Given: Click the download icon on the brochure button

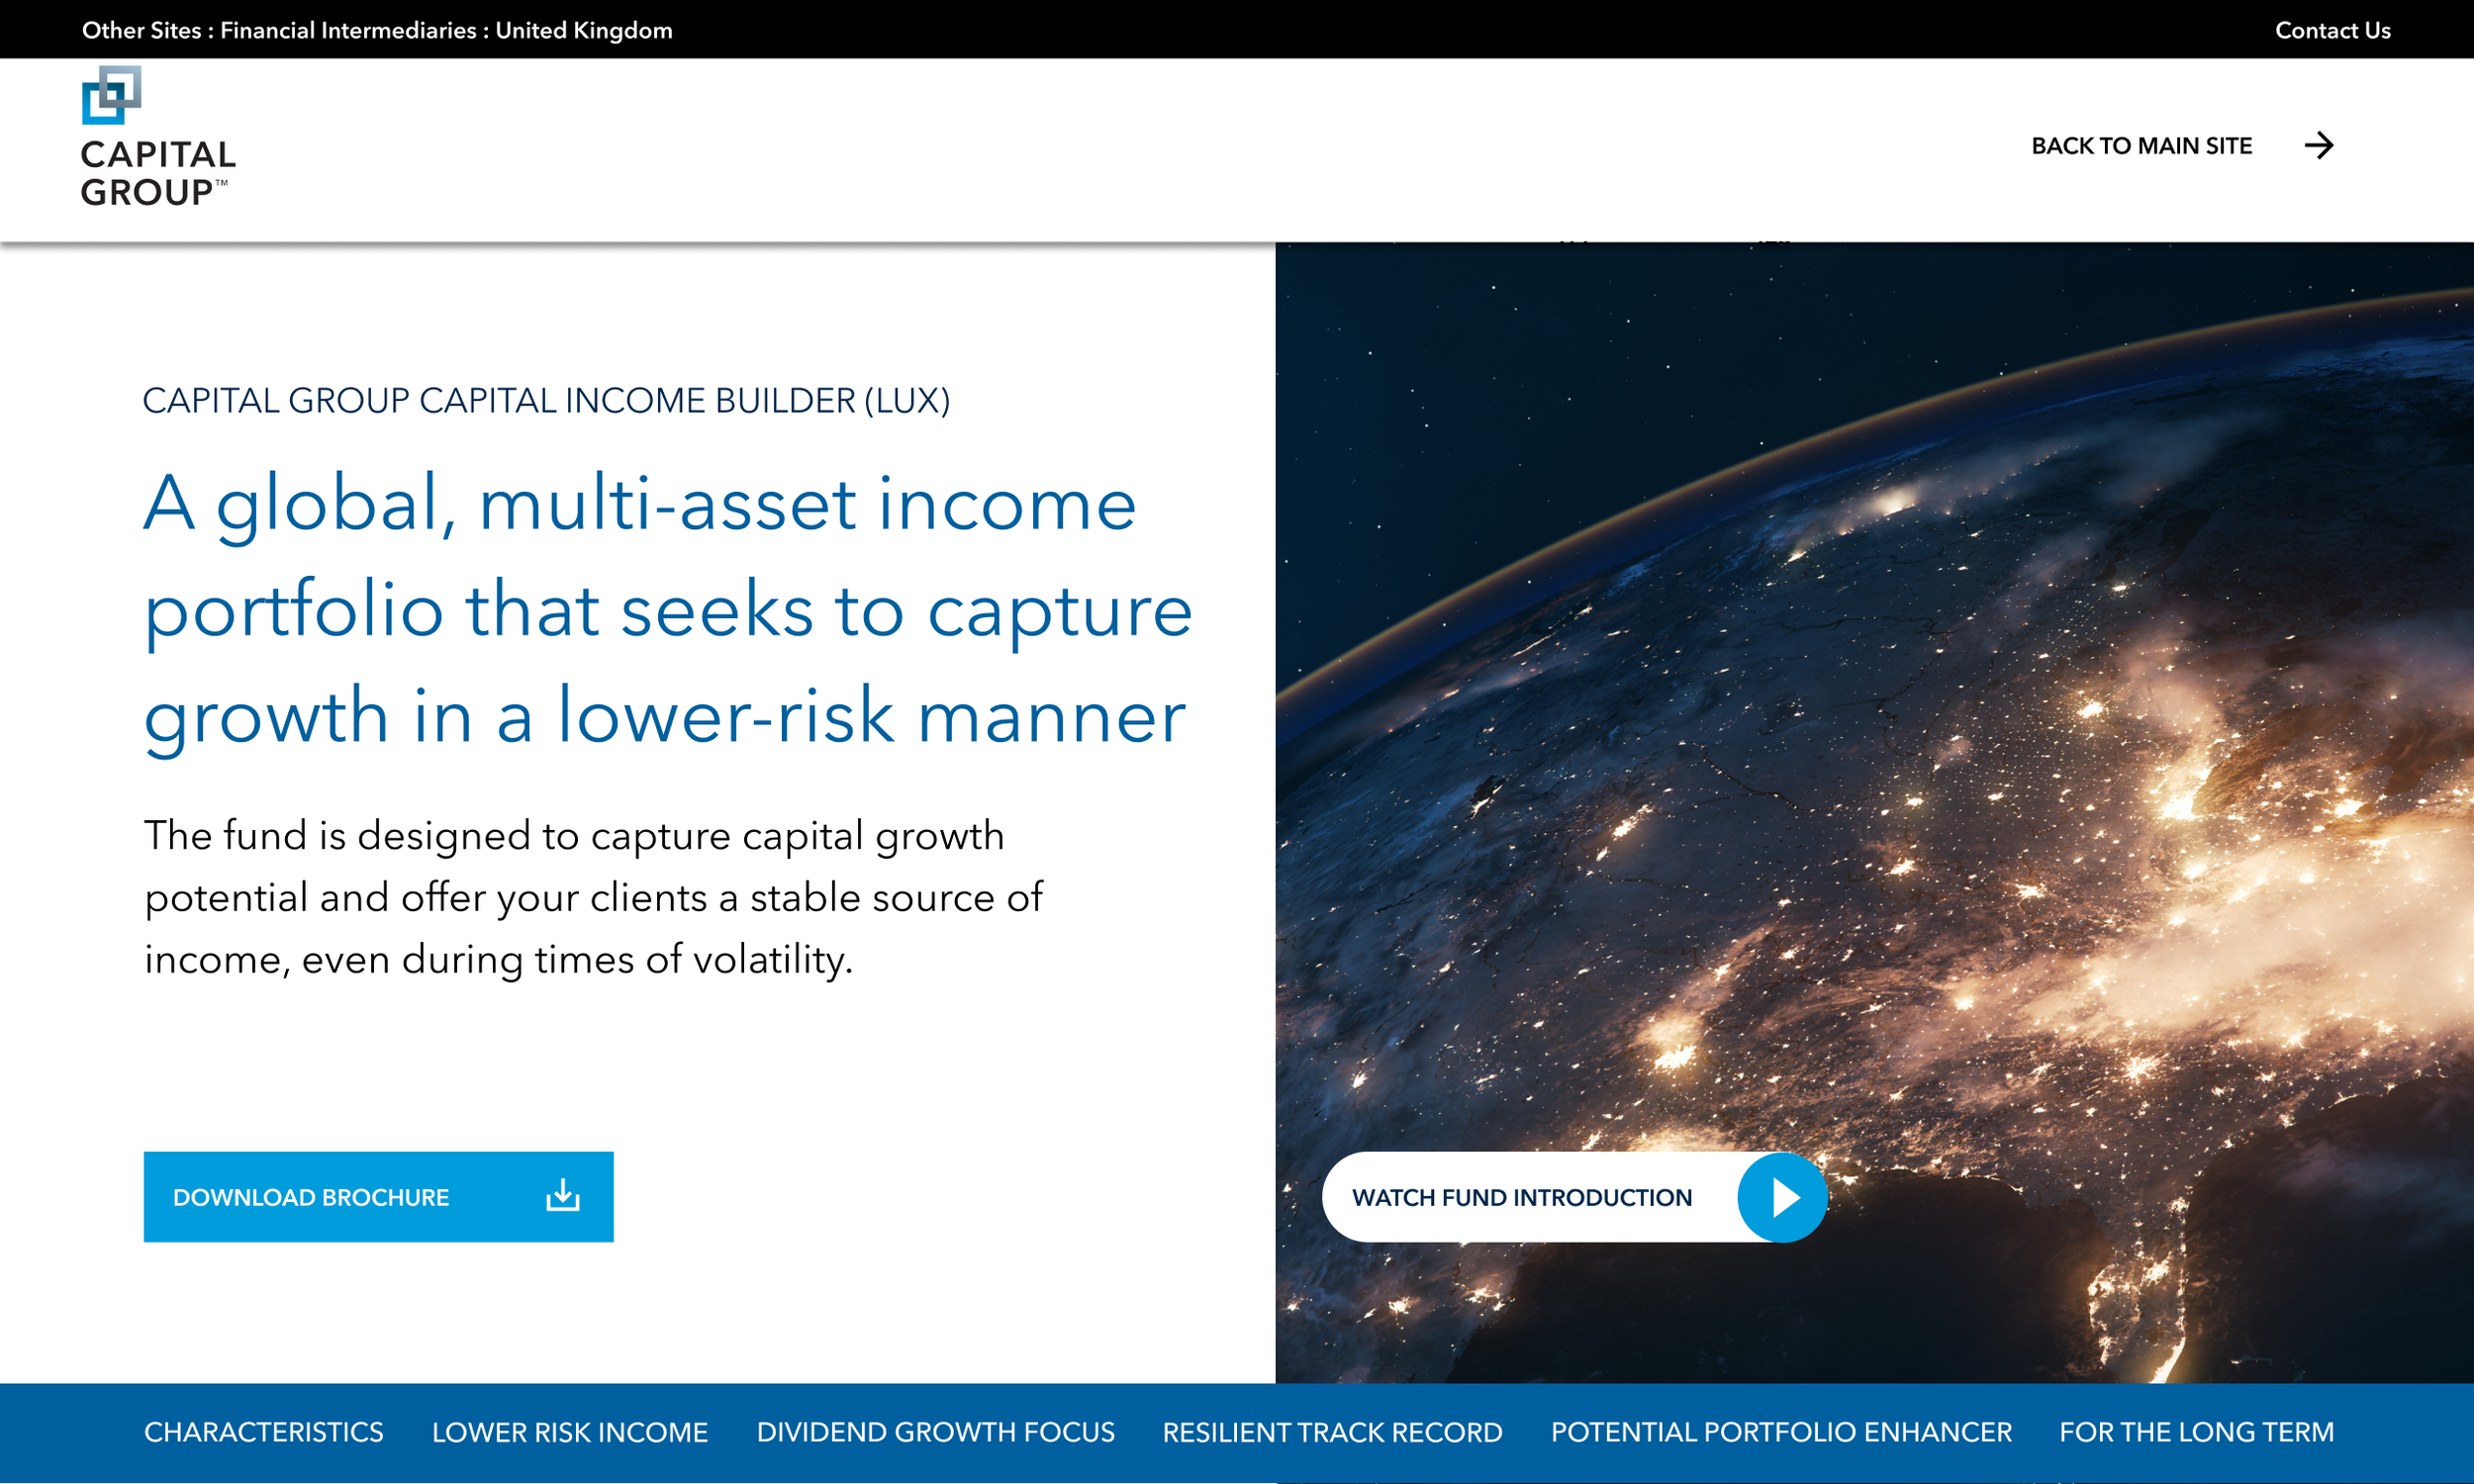Looking at the screenshot, I should pyautogui.click(x=564, y=1196).
